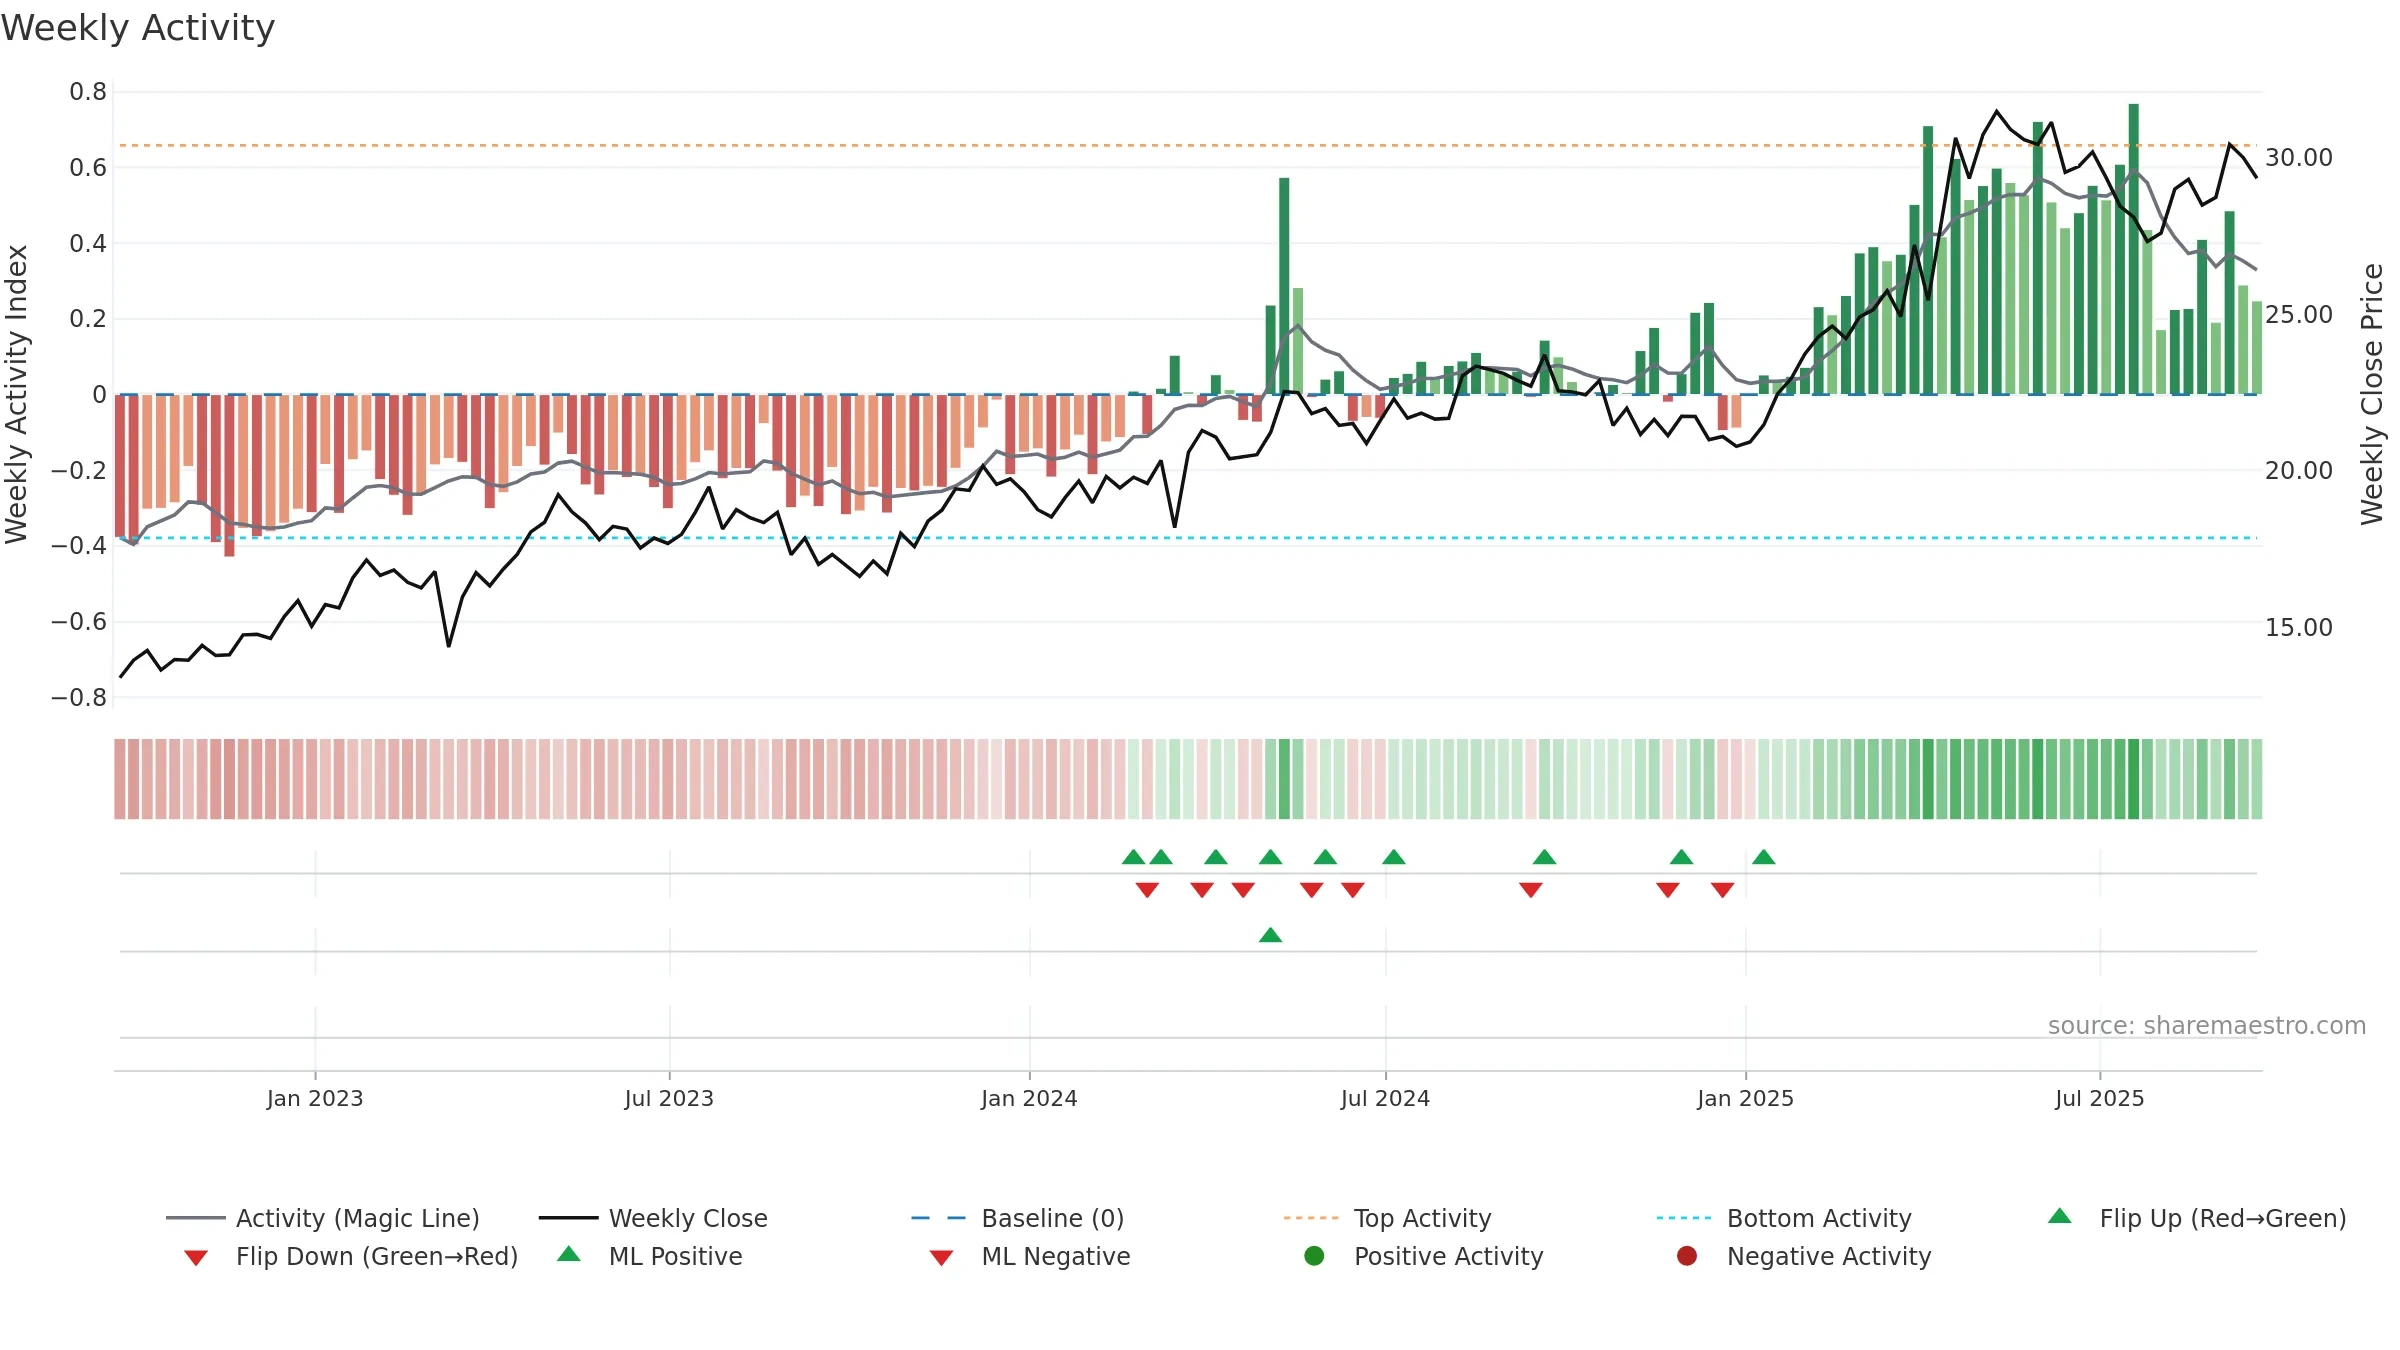This screenshot has height=1350, width=2400.
Task: Click the orange dashed Top Activity line
Action: pos(1187,146)
